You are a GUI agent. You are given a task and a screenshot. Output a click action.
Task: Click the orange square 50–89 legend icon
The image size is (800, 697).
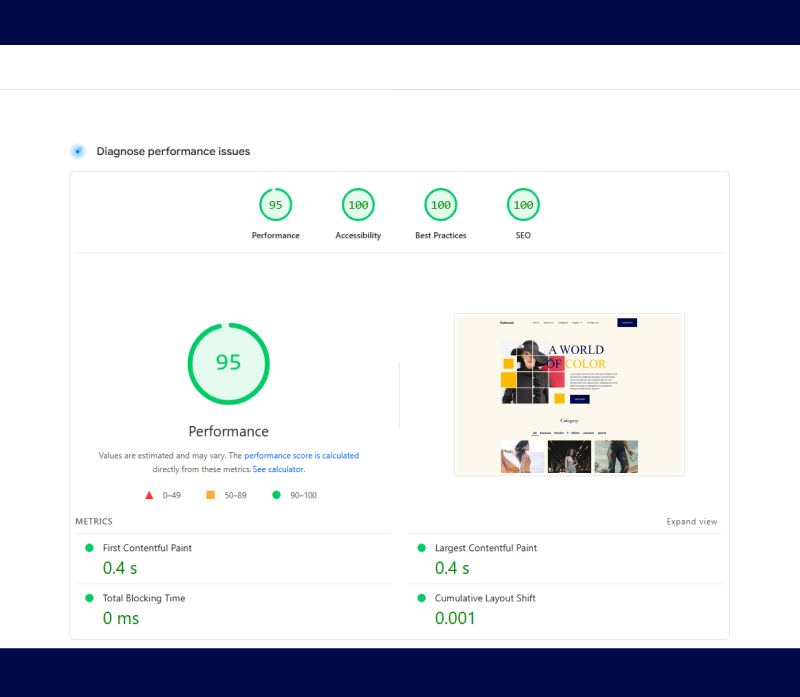[x=210, y=495]
